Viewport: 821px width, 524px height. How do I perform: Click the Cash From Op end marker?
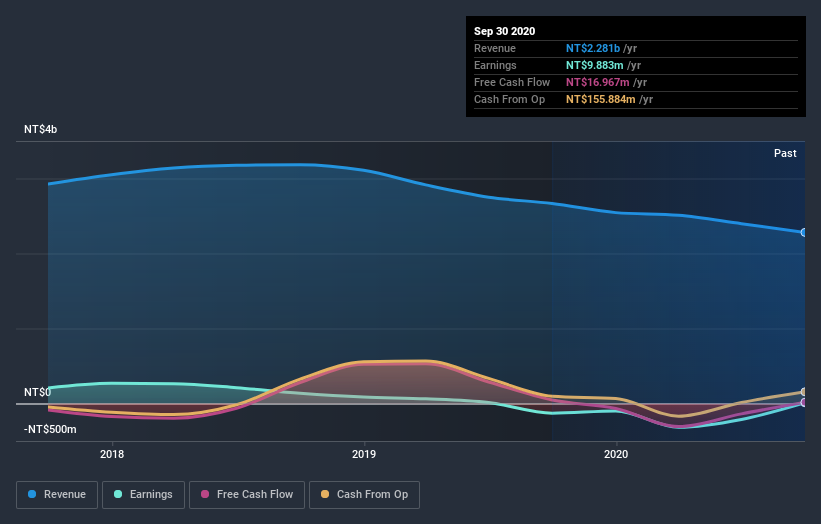coord(804,392)
